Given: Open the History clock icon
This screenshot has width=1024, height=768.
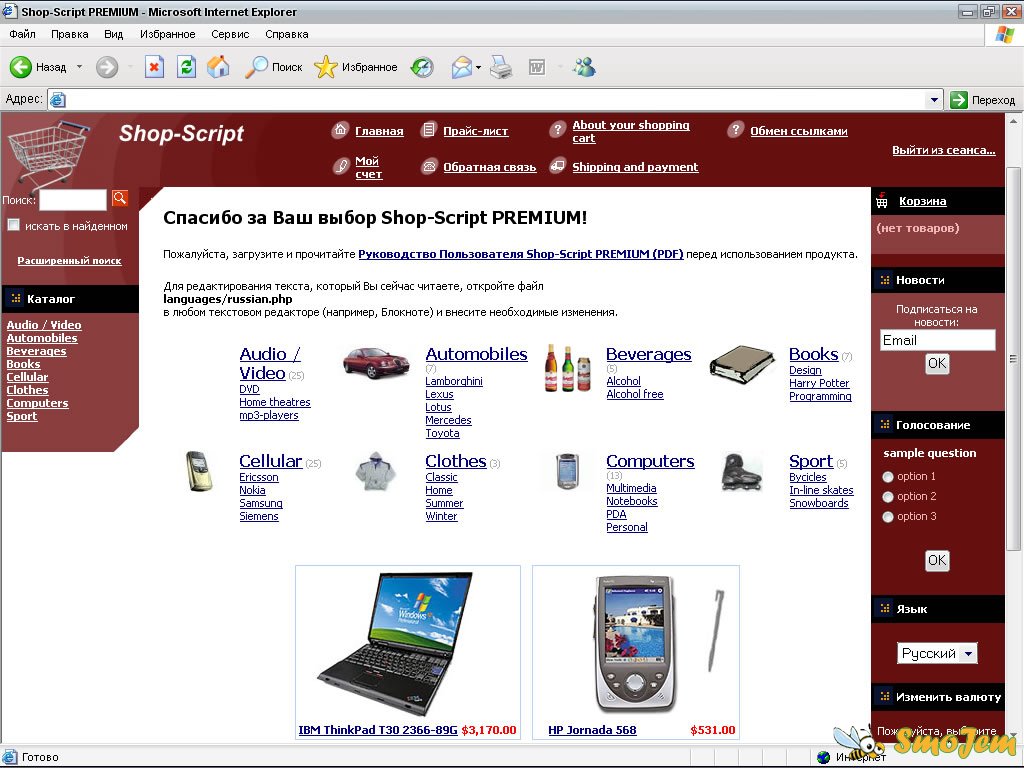Looking at the screenshot, I should [422, 67].
